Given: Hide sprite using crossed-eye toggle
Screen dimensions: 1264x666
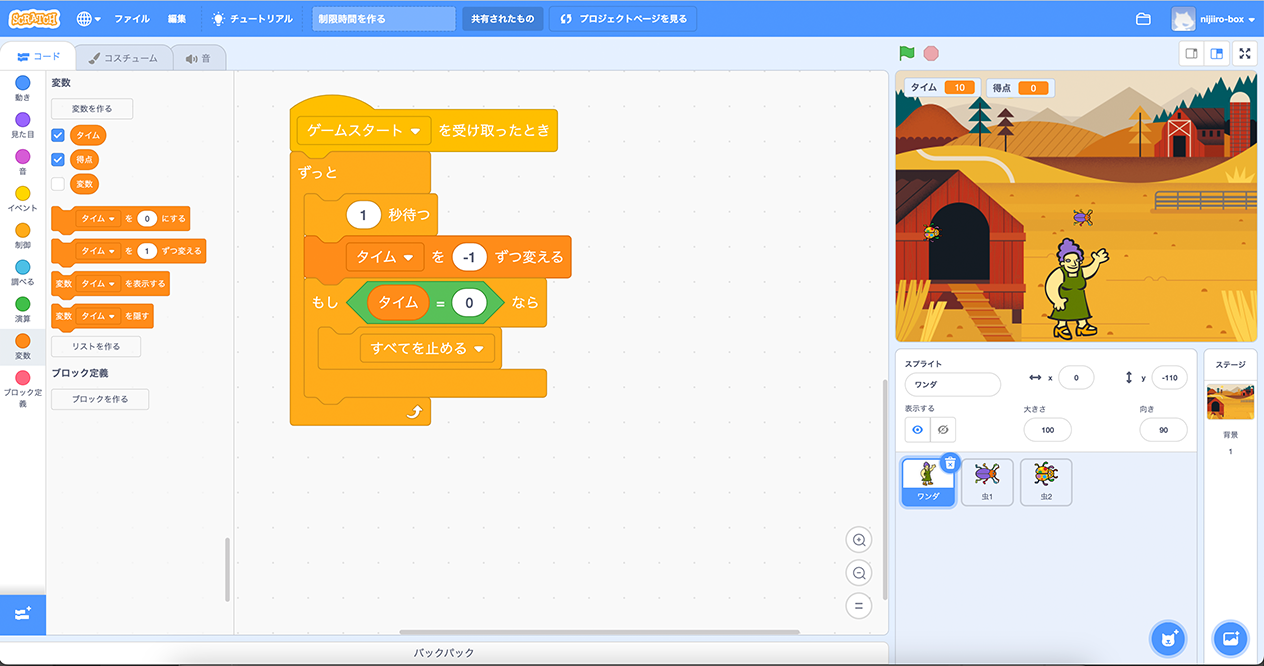Looking at the screenshot, I should pyautogui.click(x=942, y=430).
